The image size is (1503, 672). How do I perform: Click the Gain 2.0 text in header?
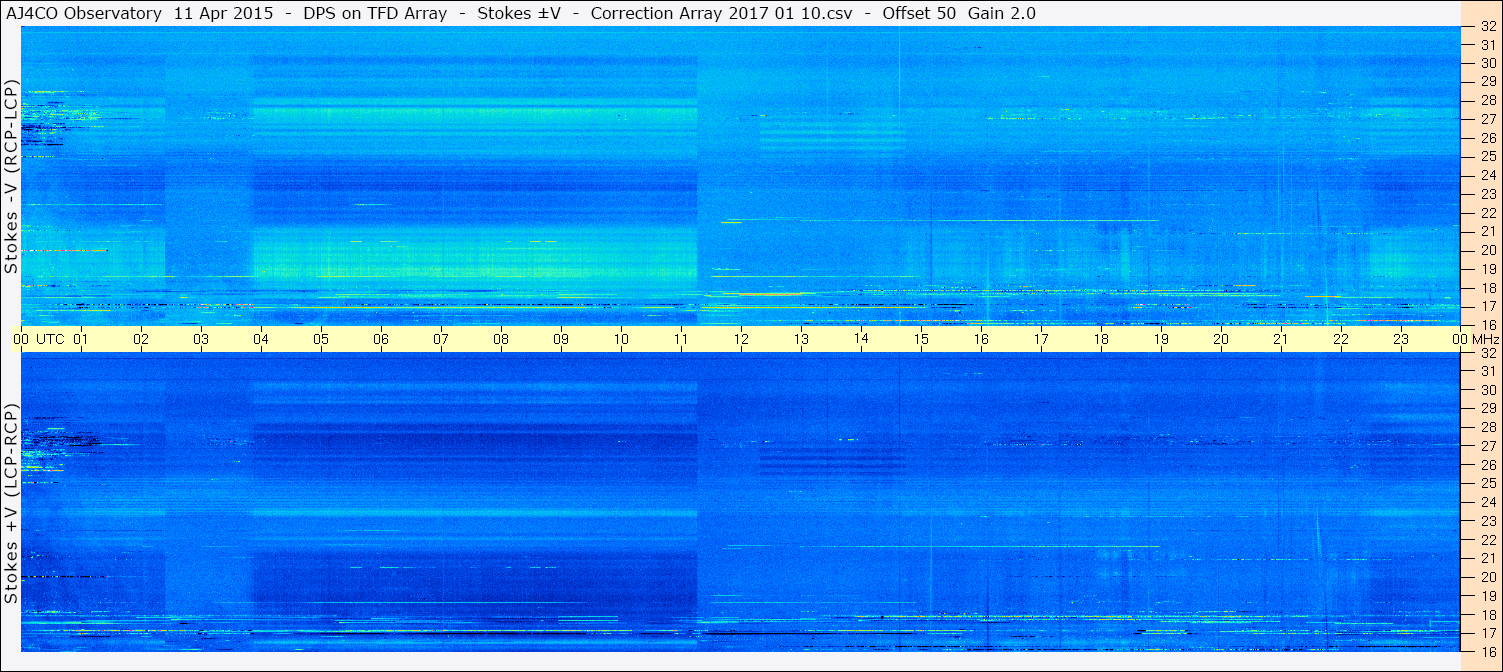point(1002,13)
